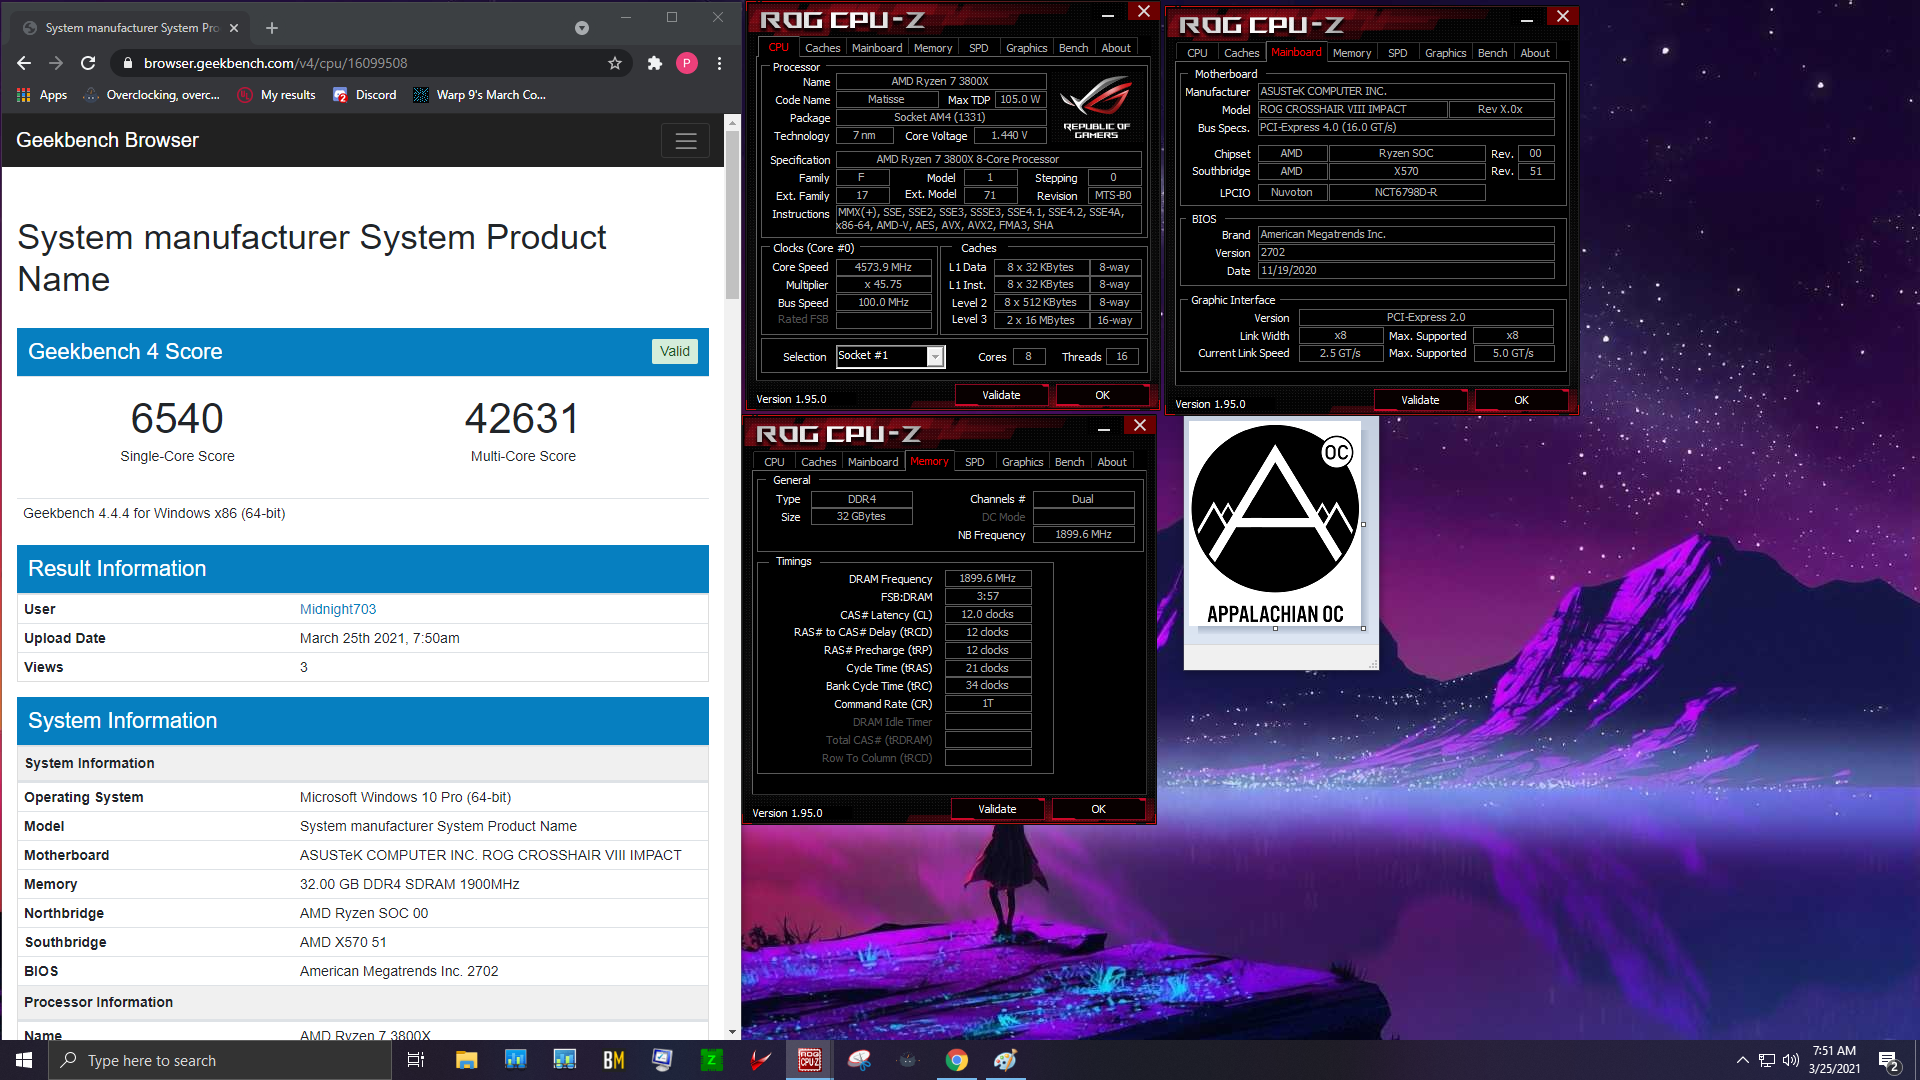Click the scroll down arrow of browser page
The width and height of the screenshot is (1920, 1080).
[x=733, y=1031]
